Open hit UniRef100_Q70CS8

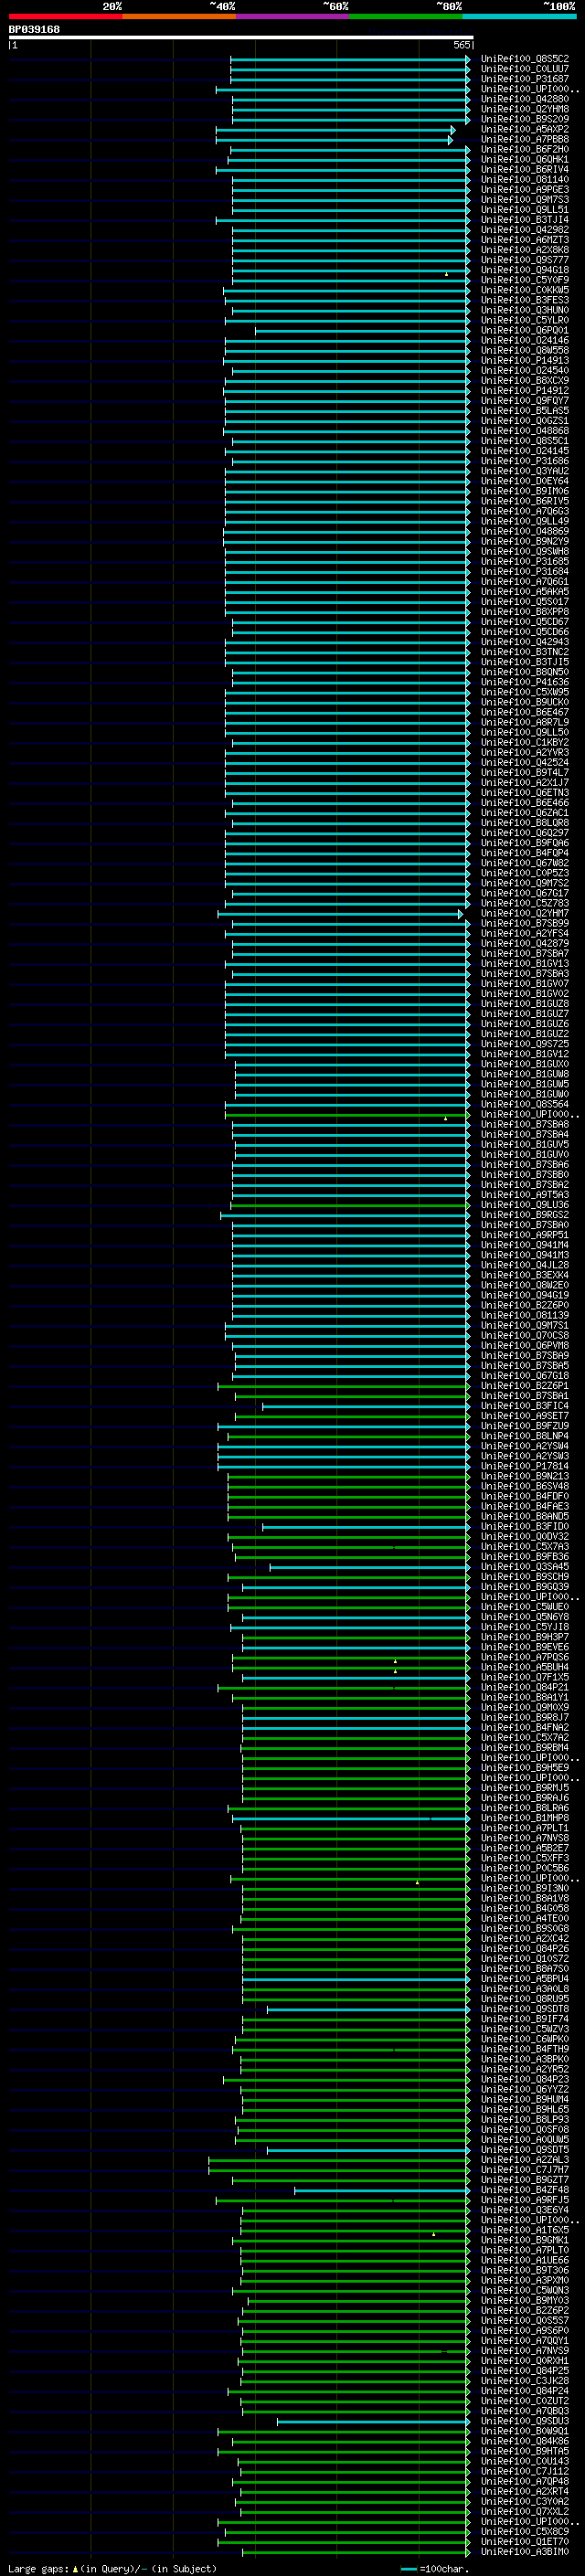tap(525, 1335)
